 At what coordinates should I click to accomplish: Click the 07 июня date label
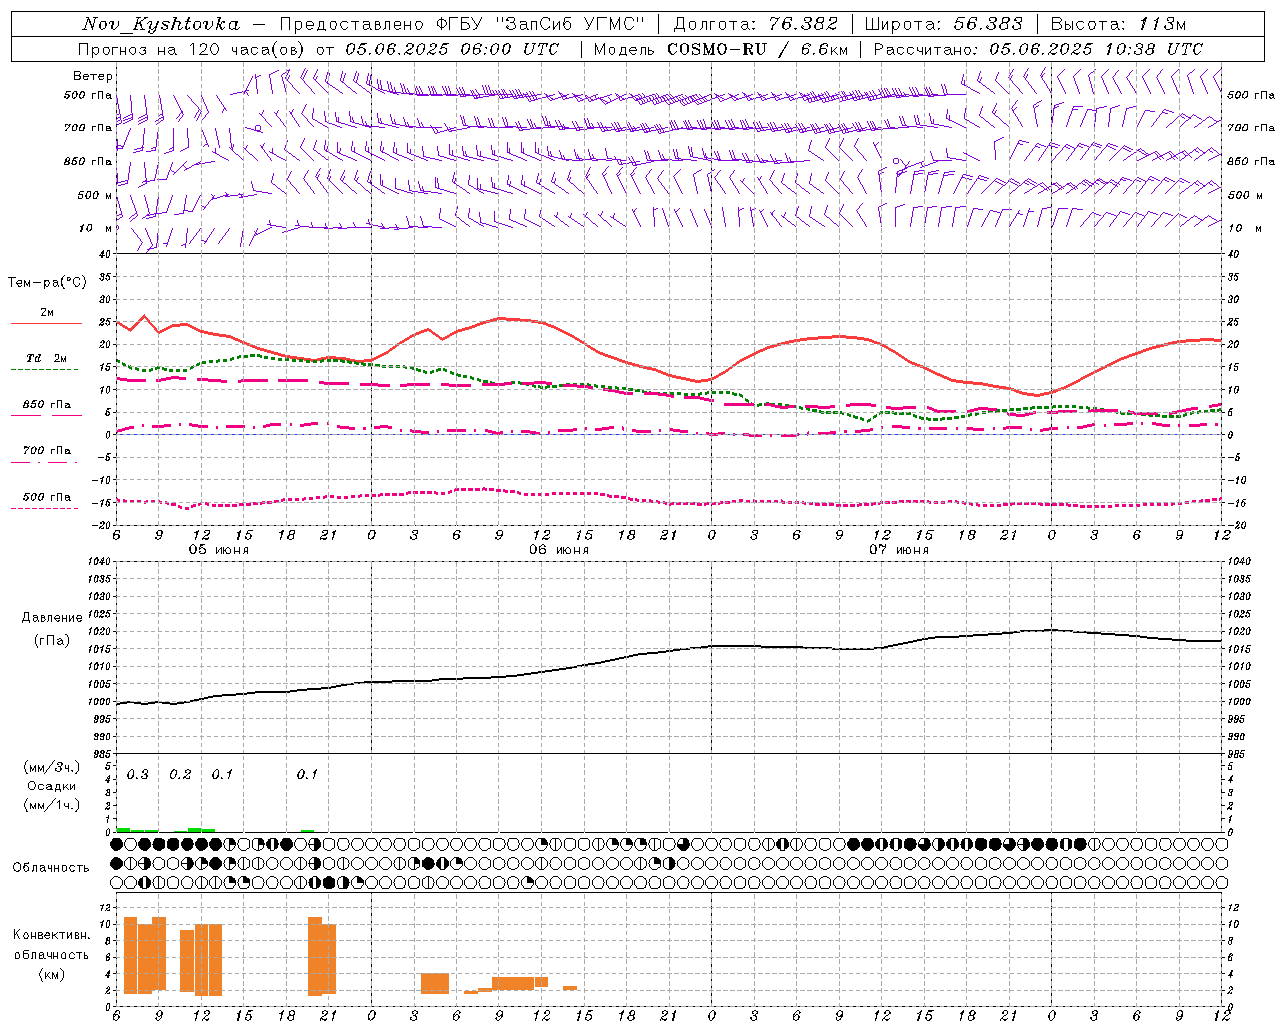tap(899, 550)
